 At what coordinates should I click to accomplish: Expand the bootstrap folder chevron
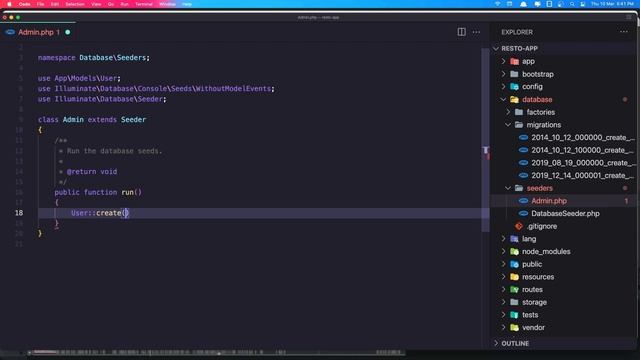tap(503, 74)
